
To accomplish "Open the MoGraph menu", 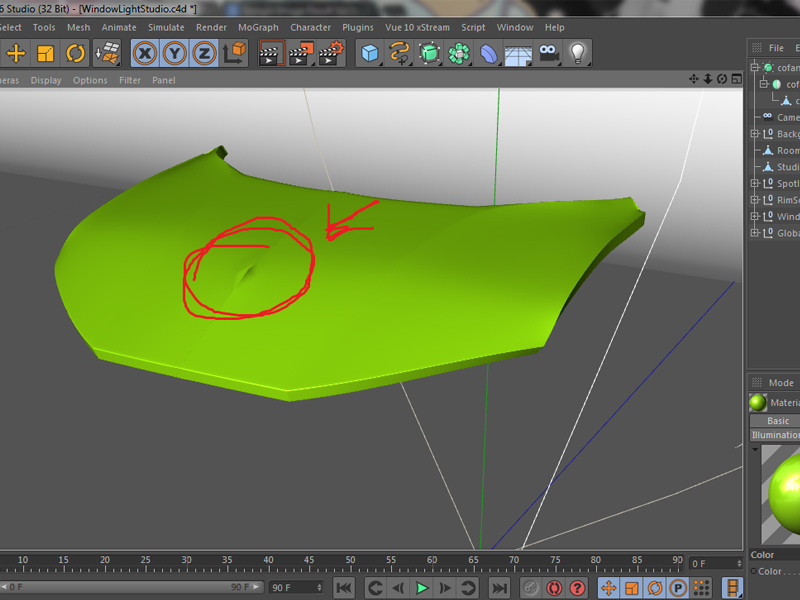I will point(258,28).
